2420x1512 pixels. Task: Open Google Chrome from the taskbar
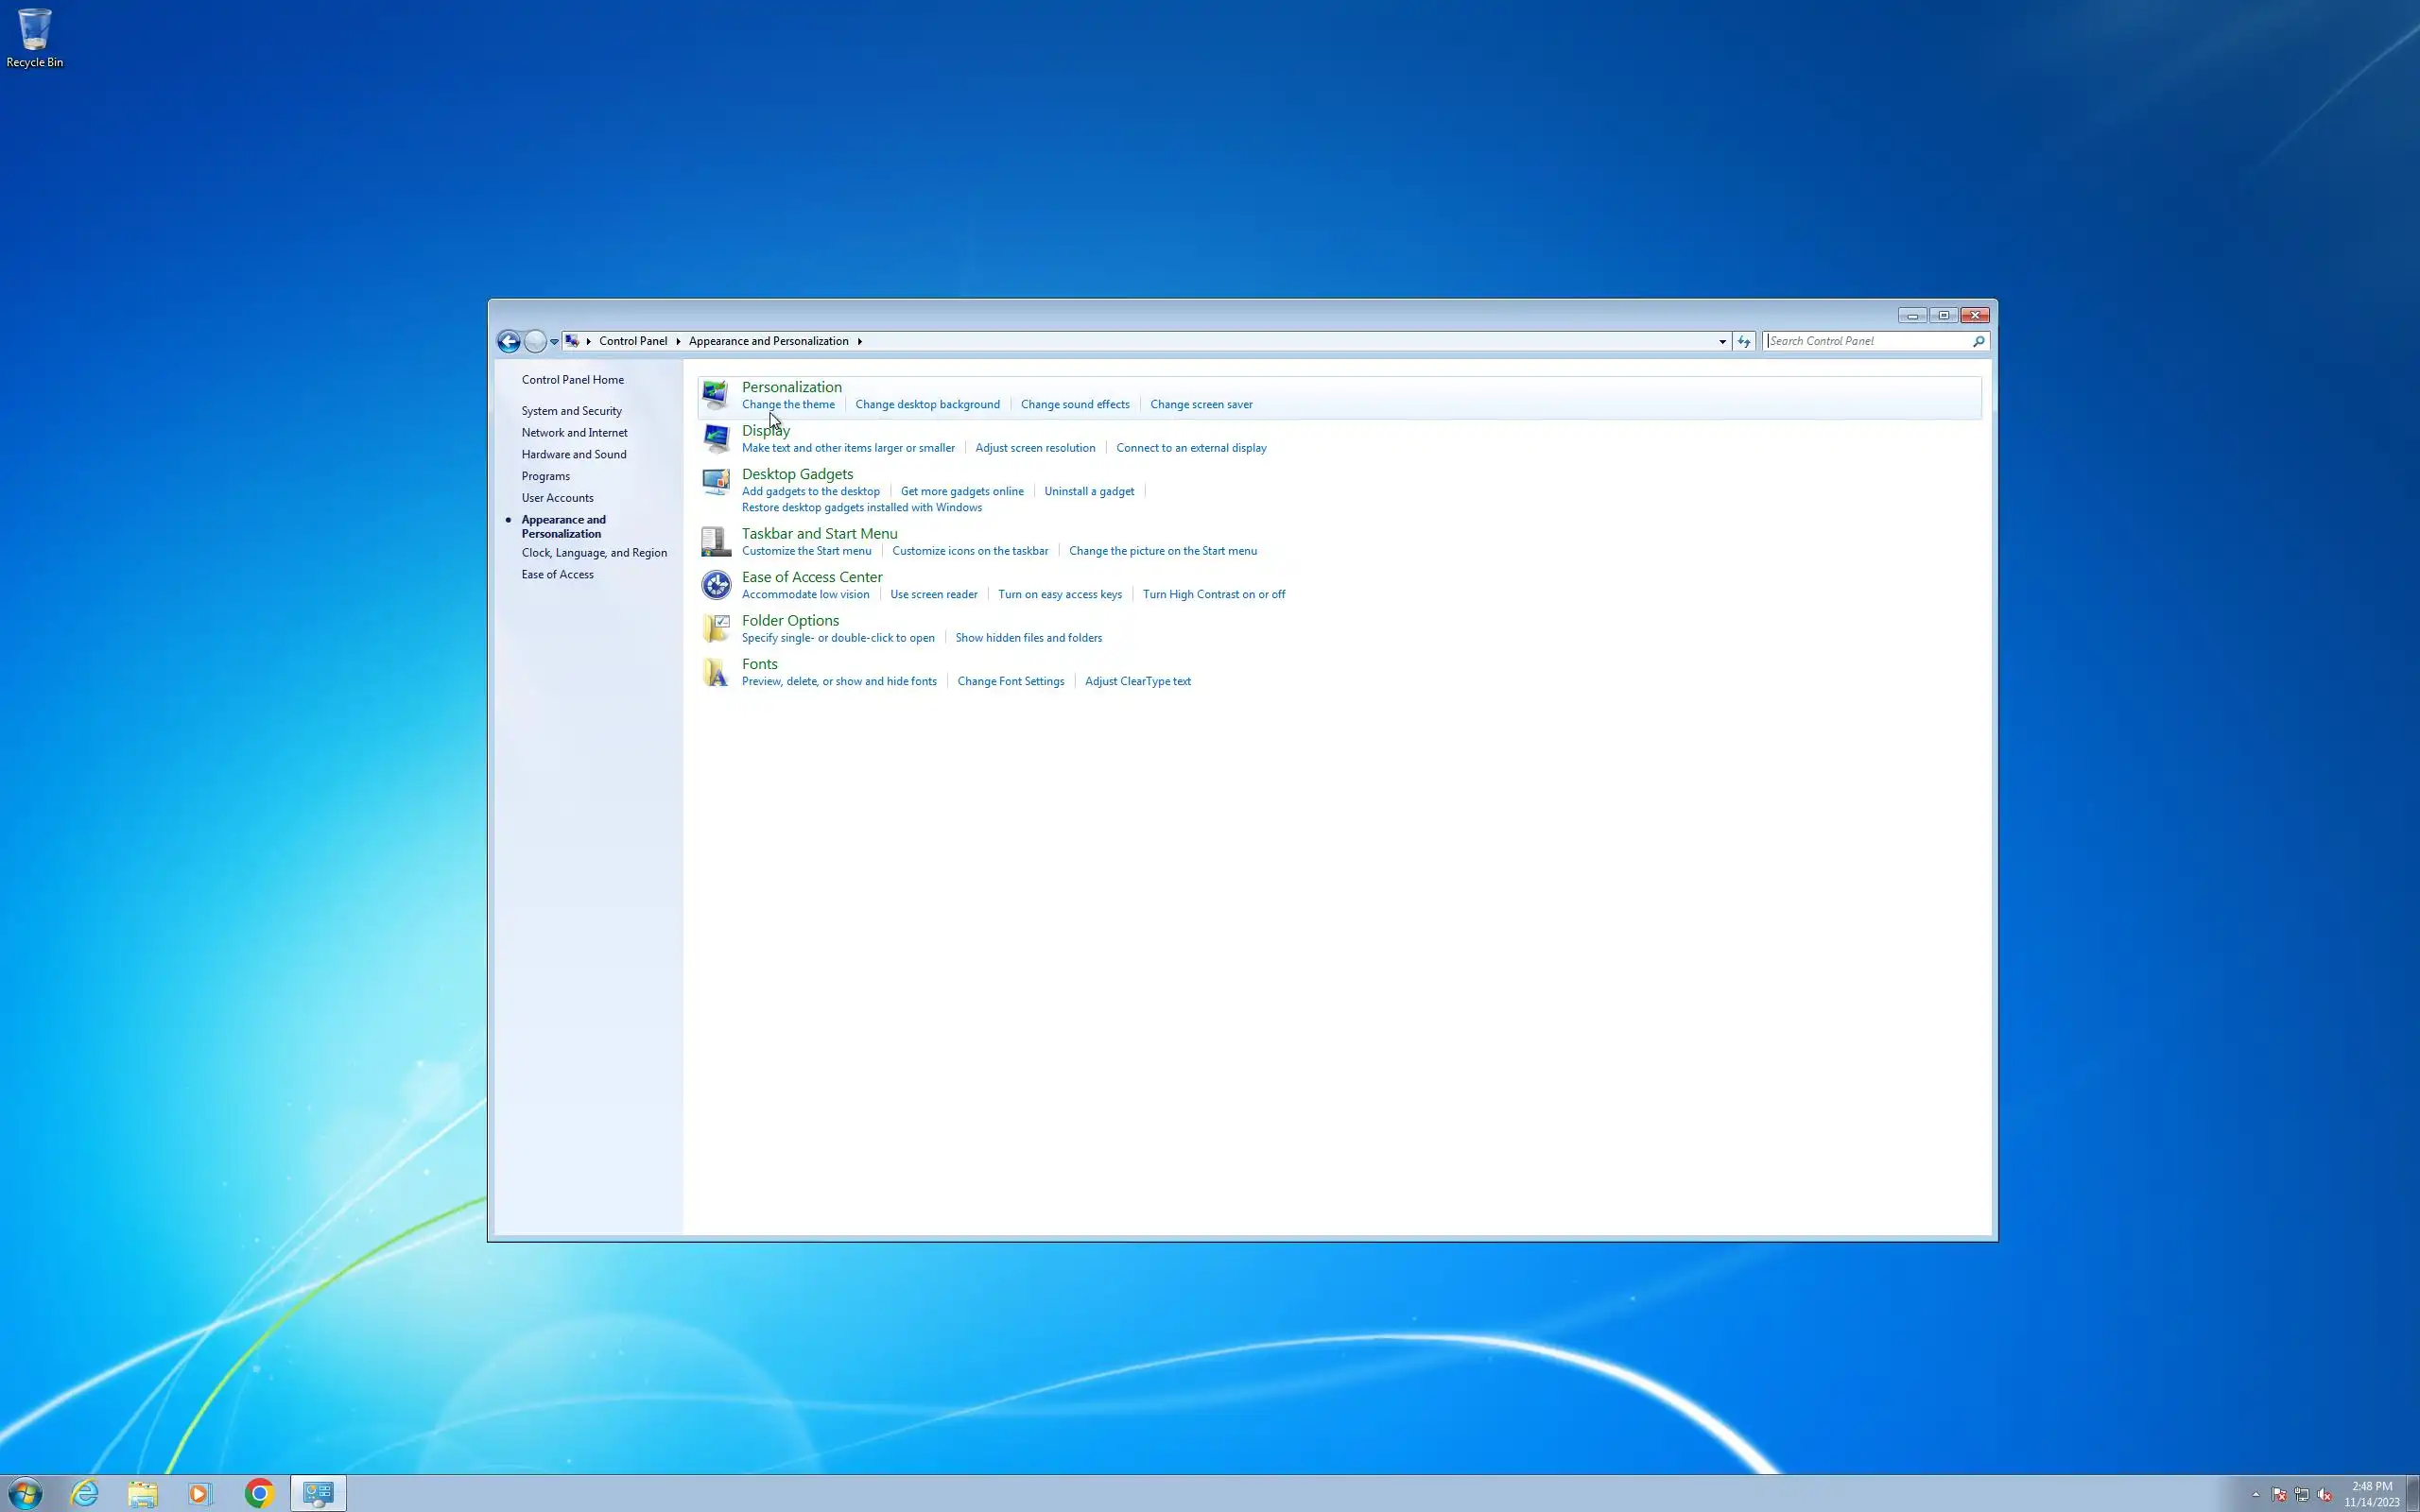[x=259, y=1493]
